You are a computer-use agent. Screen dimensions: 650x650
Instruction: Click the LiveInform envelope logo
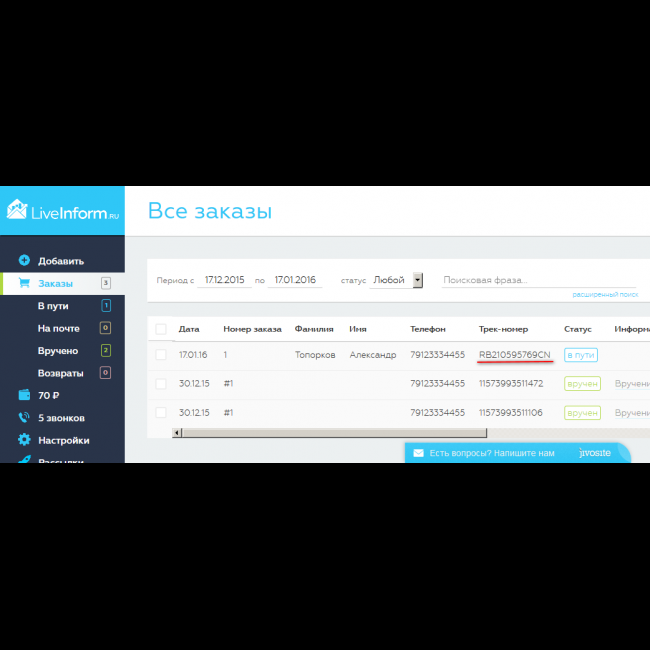17,210
